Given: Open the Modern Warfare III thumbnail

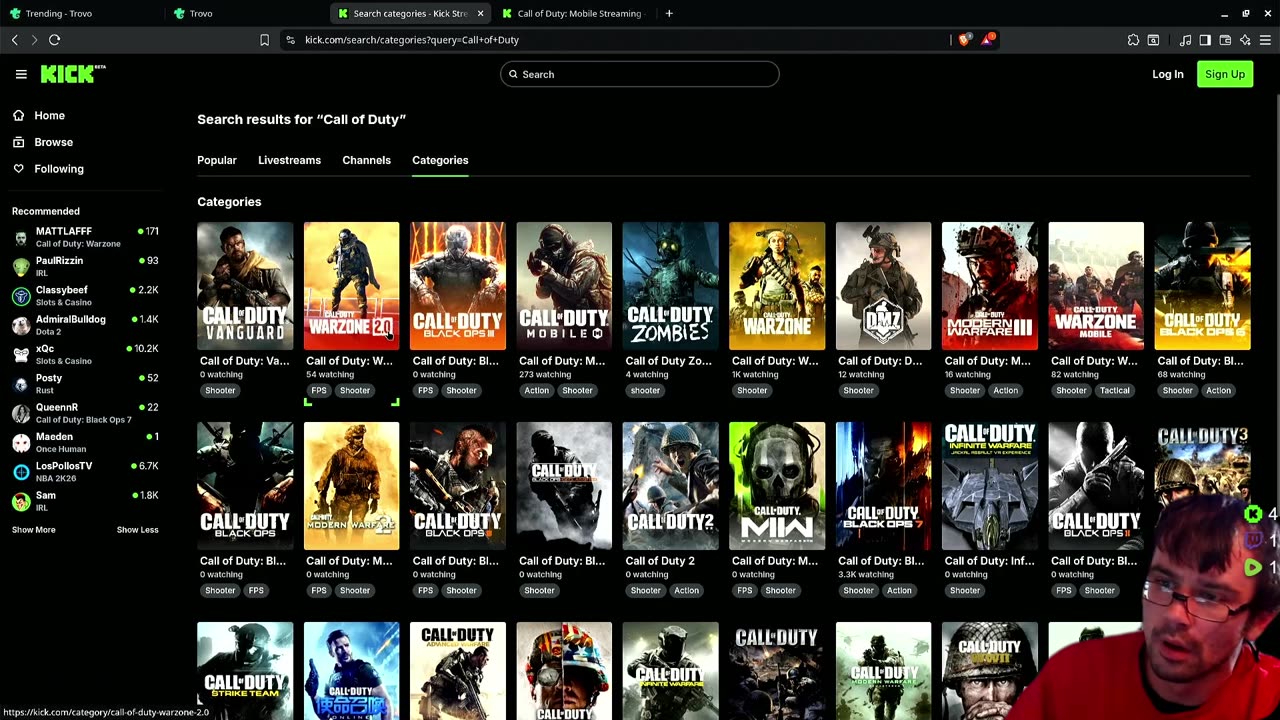Looking at the screenshot, I should (990, 286).
